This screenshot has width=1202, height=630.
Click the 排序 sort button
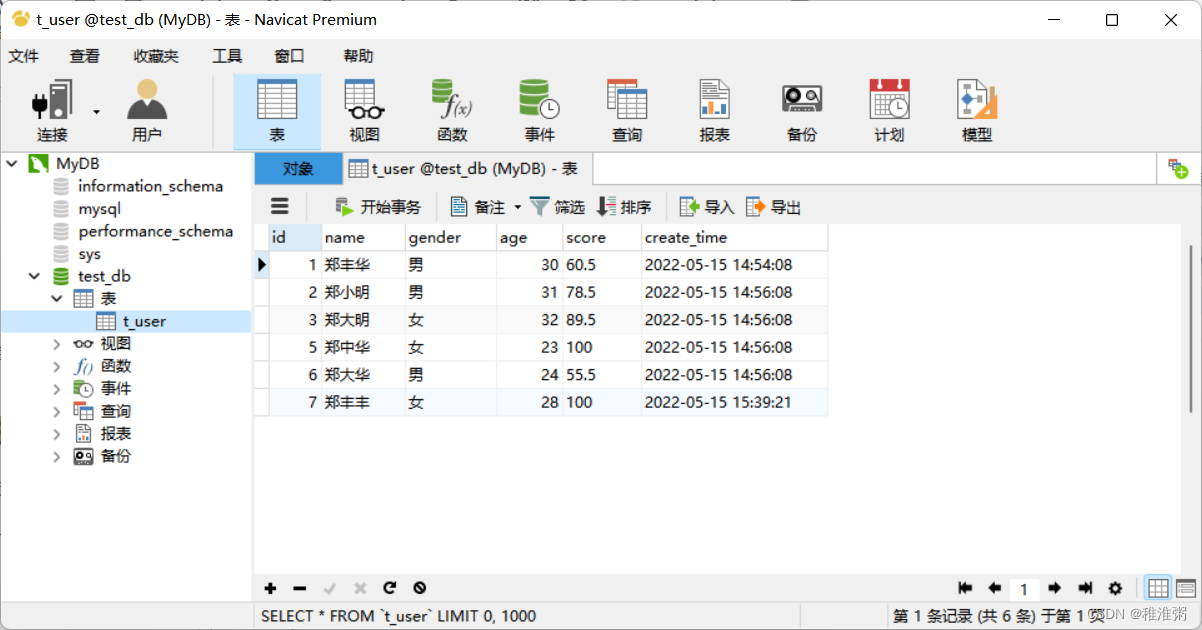pyautogui.click(x=624, y=208)
